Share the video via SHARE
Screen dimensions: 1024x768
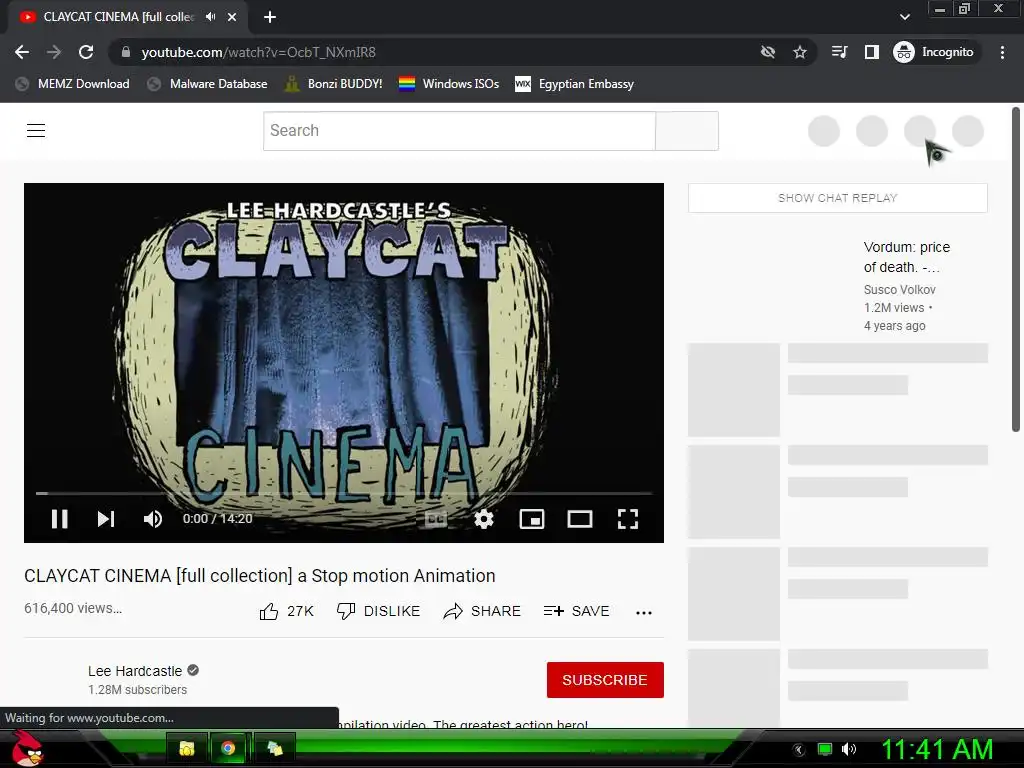tap(482, 611)
